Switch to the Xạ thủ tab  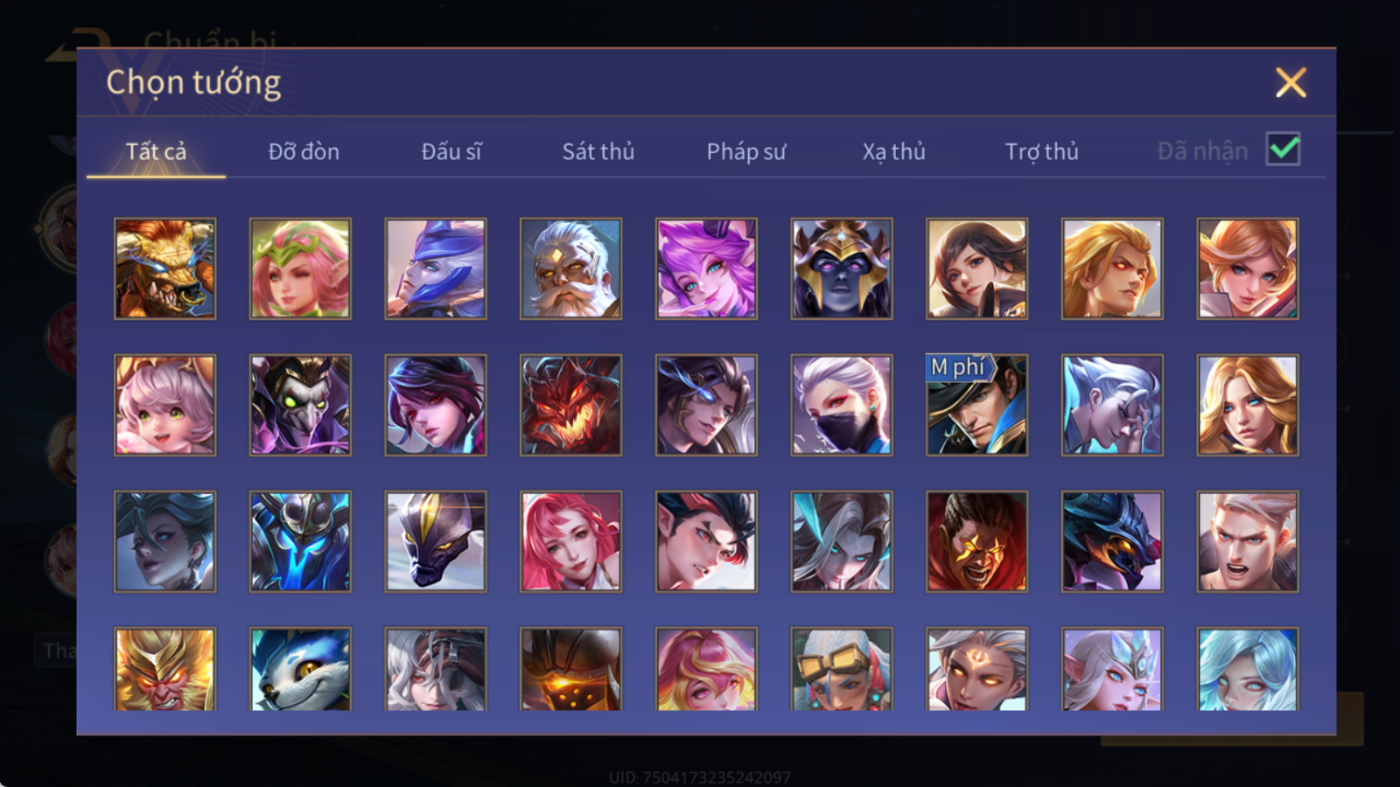pyautogui.click(x=894, y=152)
